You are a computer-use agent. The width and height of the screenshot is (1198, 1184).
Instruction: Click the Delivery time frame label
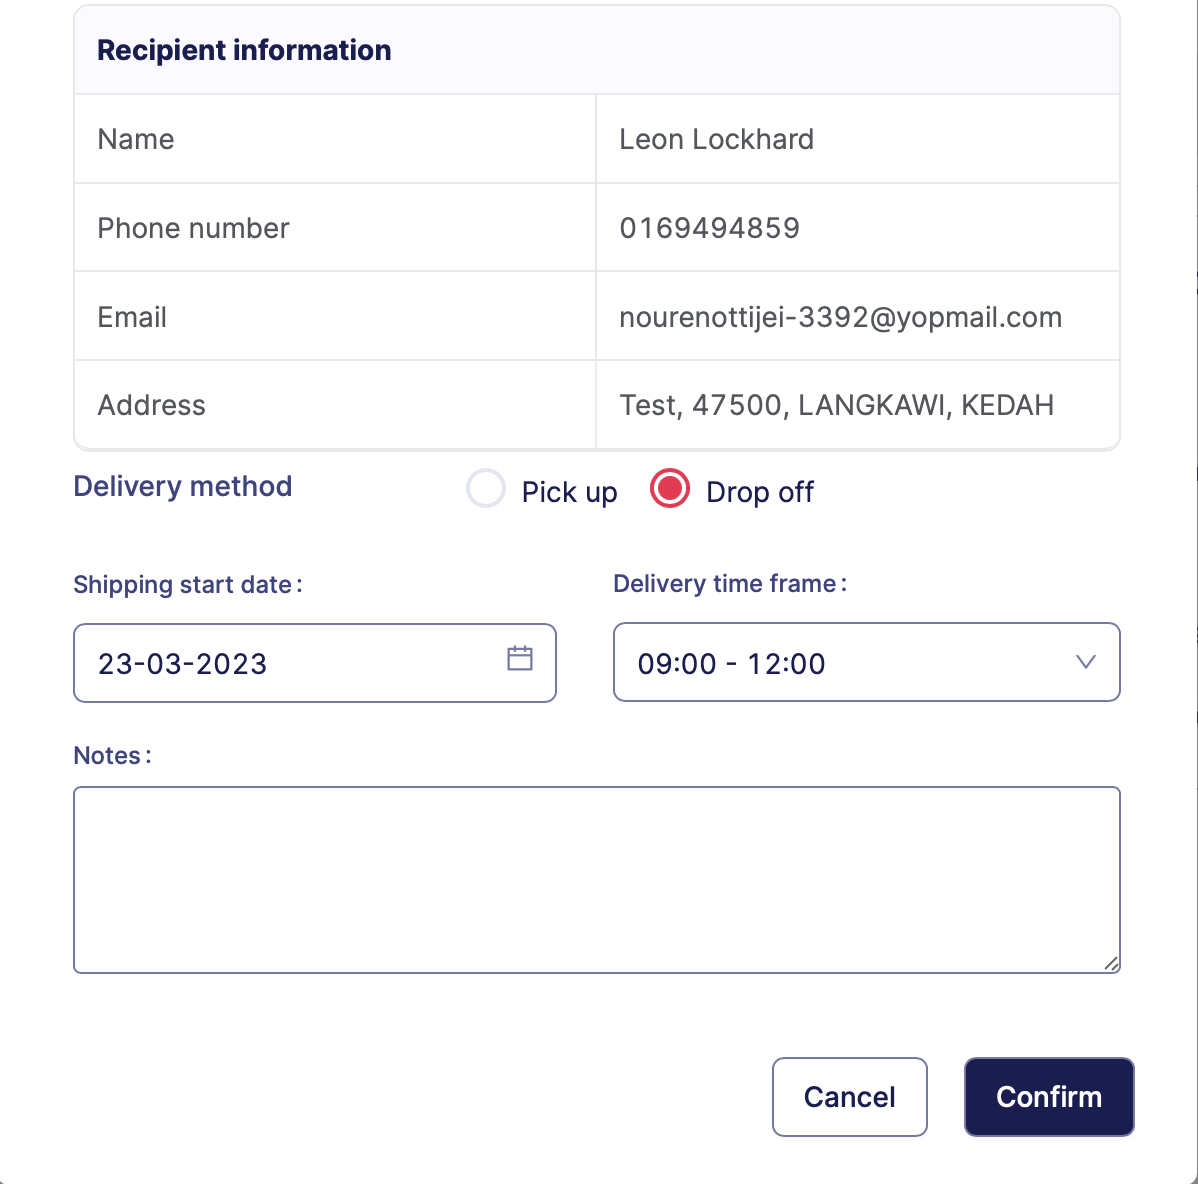pyautogui.click(x=729, y=583)
